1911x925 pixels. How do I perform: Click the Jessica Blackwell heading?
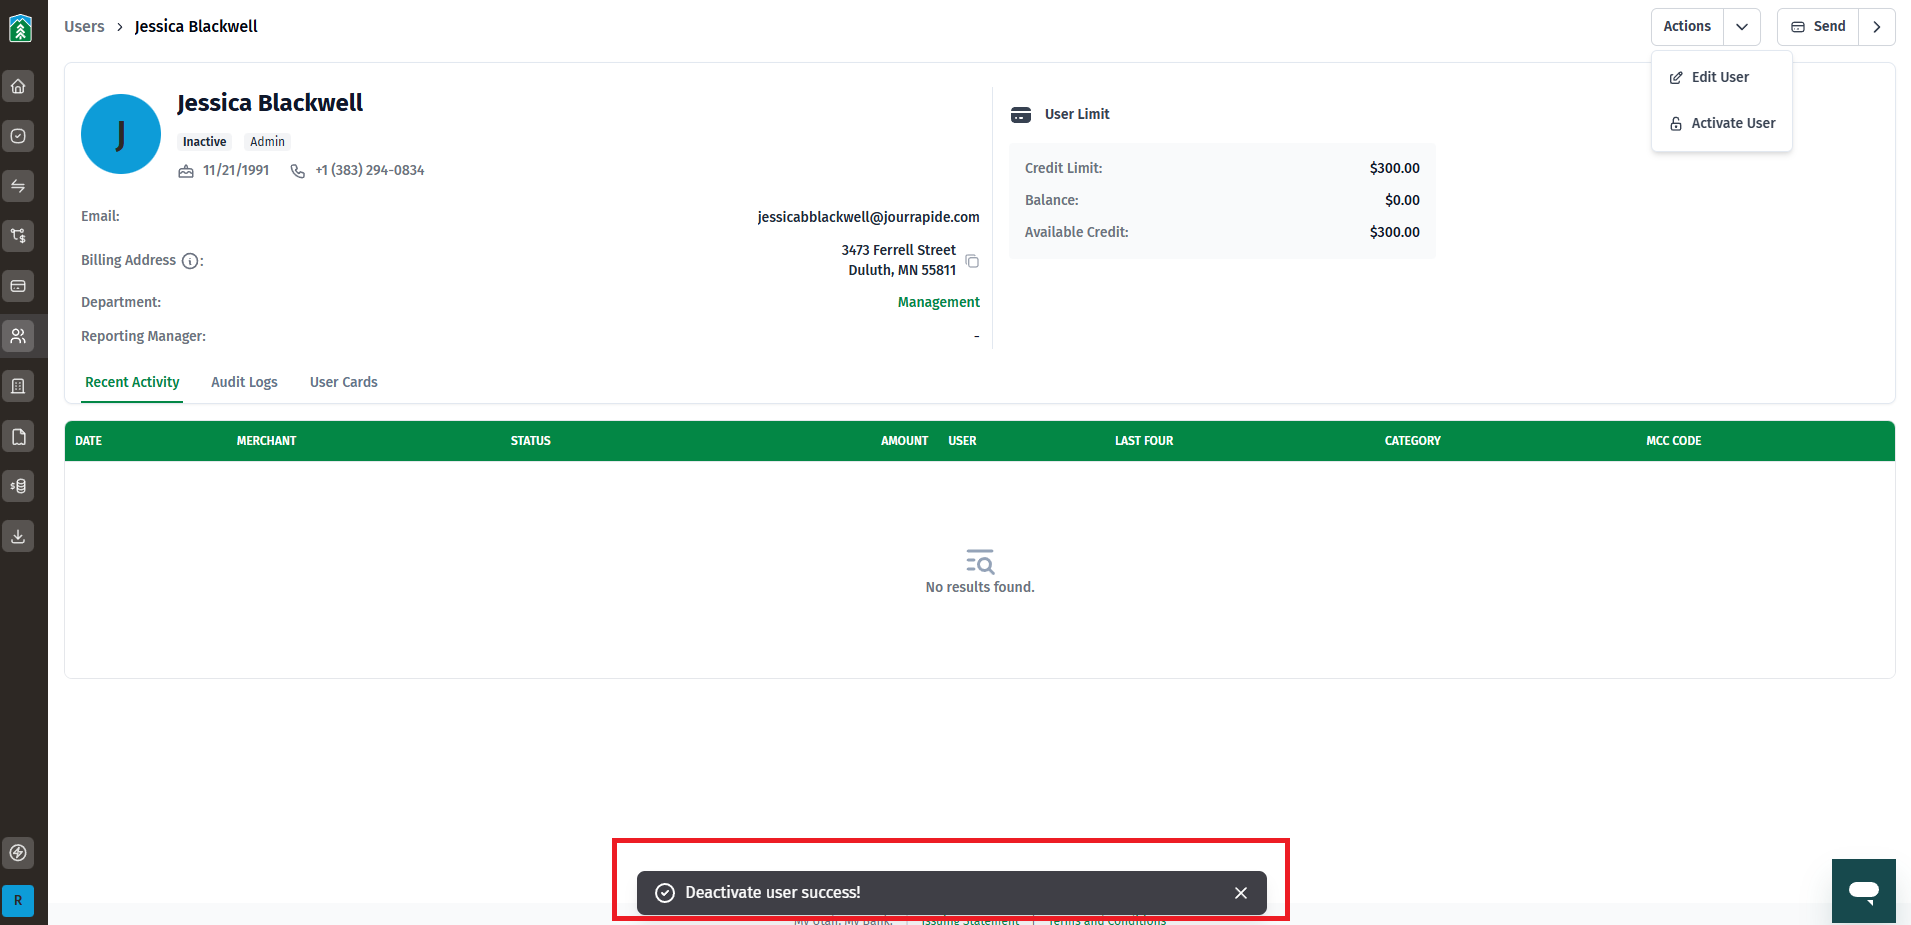coord(270,103)
